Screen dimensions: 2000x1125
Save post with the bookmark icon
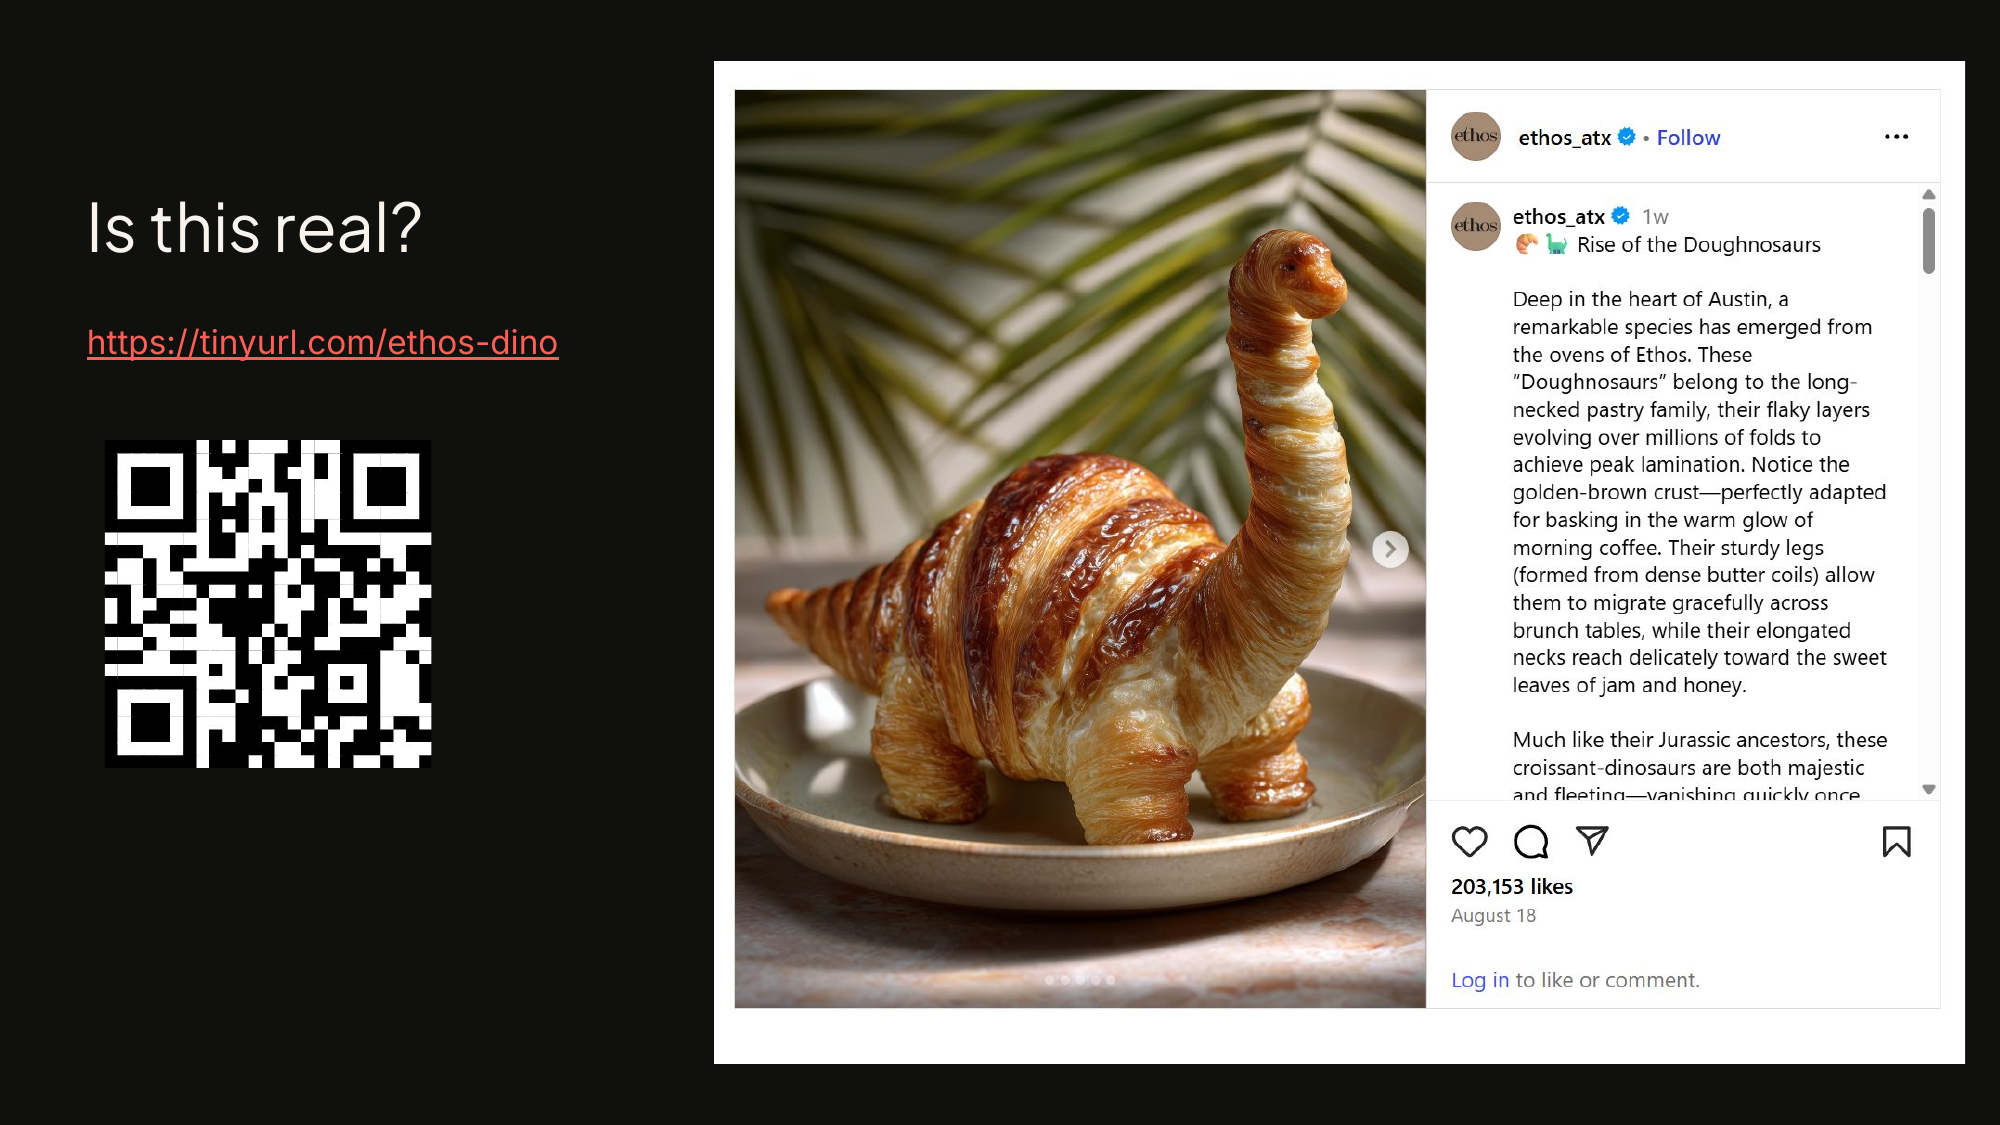(x=1896, y=842)
